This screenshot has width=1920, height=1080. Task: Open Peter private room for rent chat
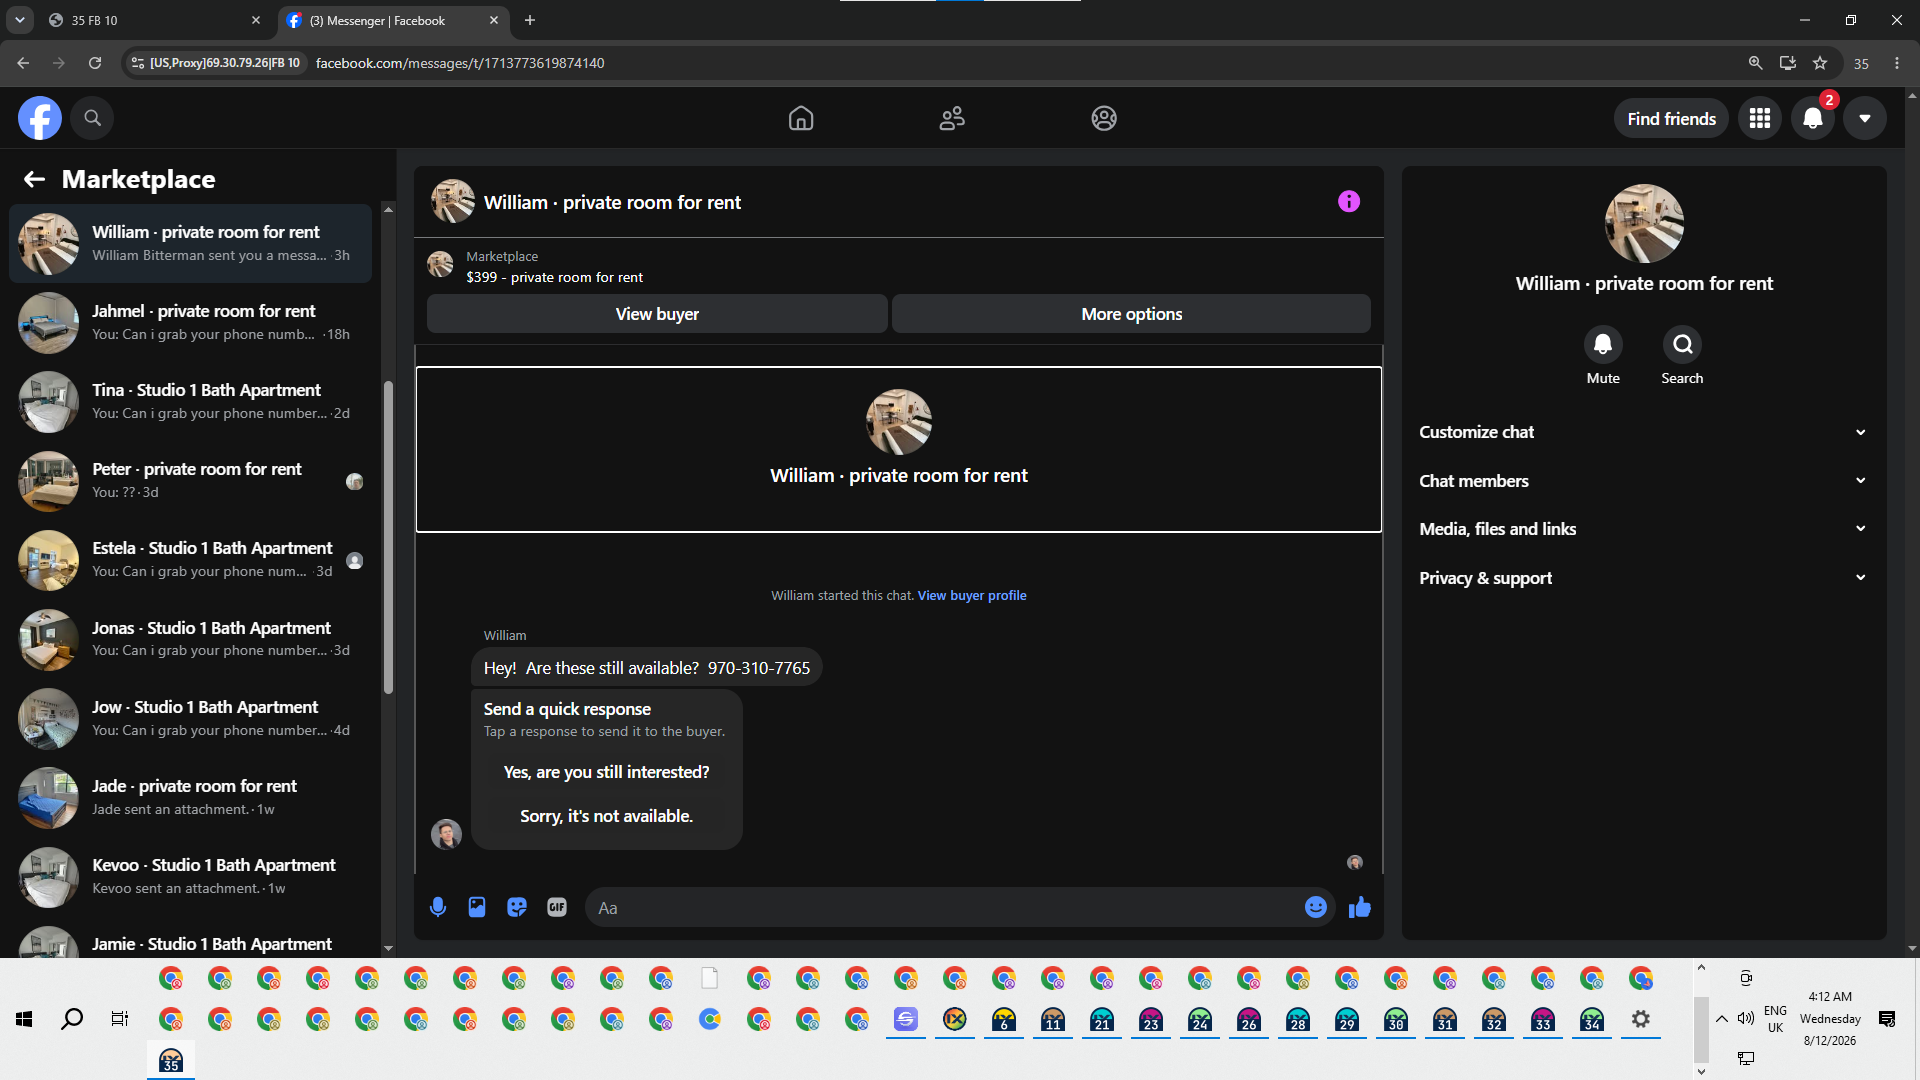(190, 480)
